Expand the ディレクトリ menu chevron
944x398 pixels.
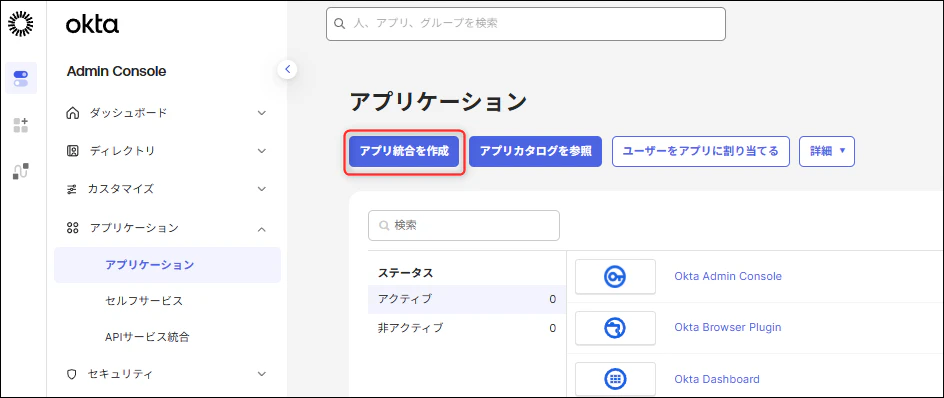click(262, 151)
